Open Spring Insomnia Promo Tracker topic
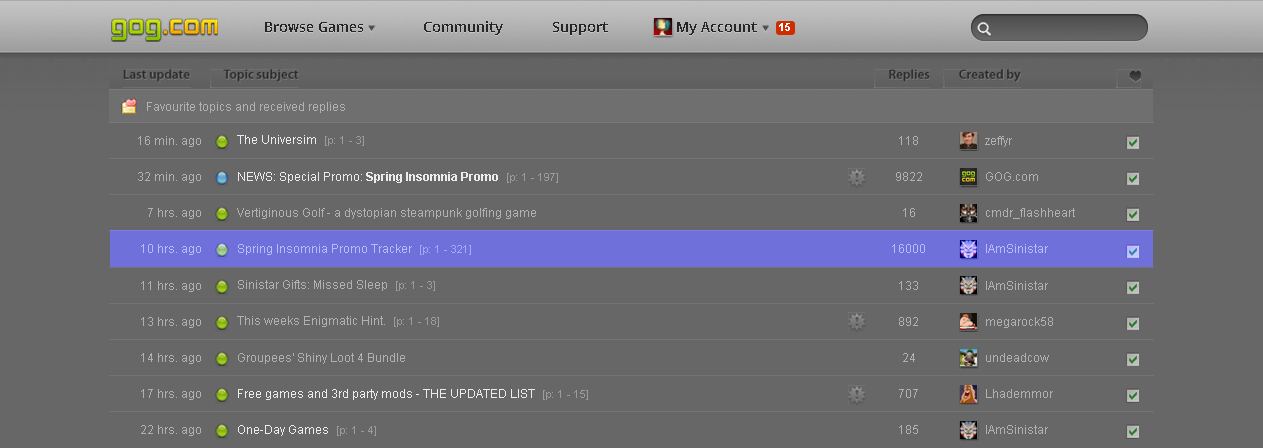This screenshot has width=1263, height=448. click(x=324, y=249)
